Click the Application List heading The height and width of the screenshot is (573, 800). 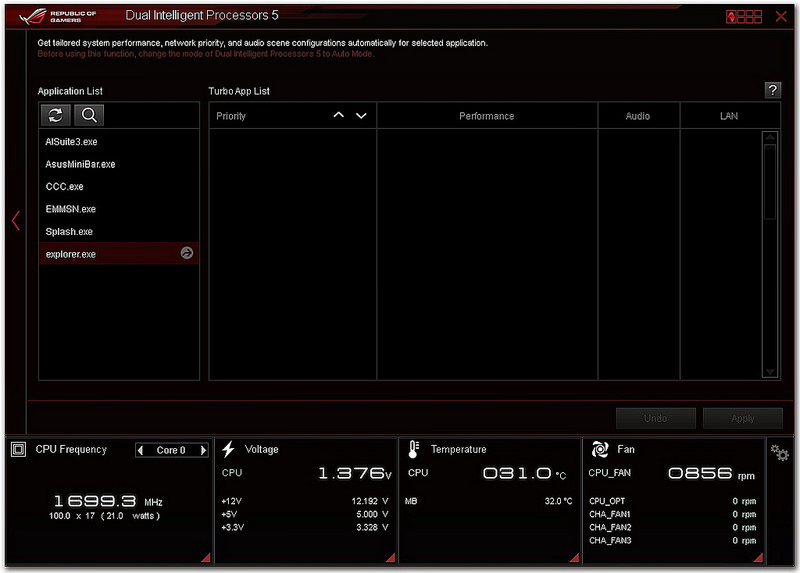coord(70,91)
